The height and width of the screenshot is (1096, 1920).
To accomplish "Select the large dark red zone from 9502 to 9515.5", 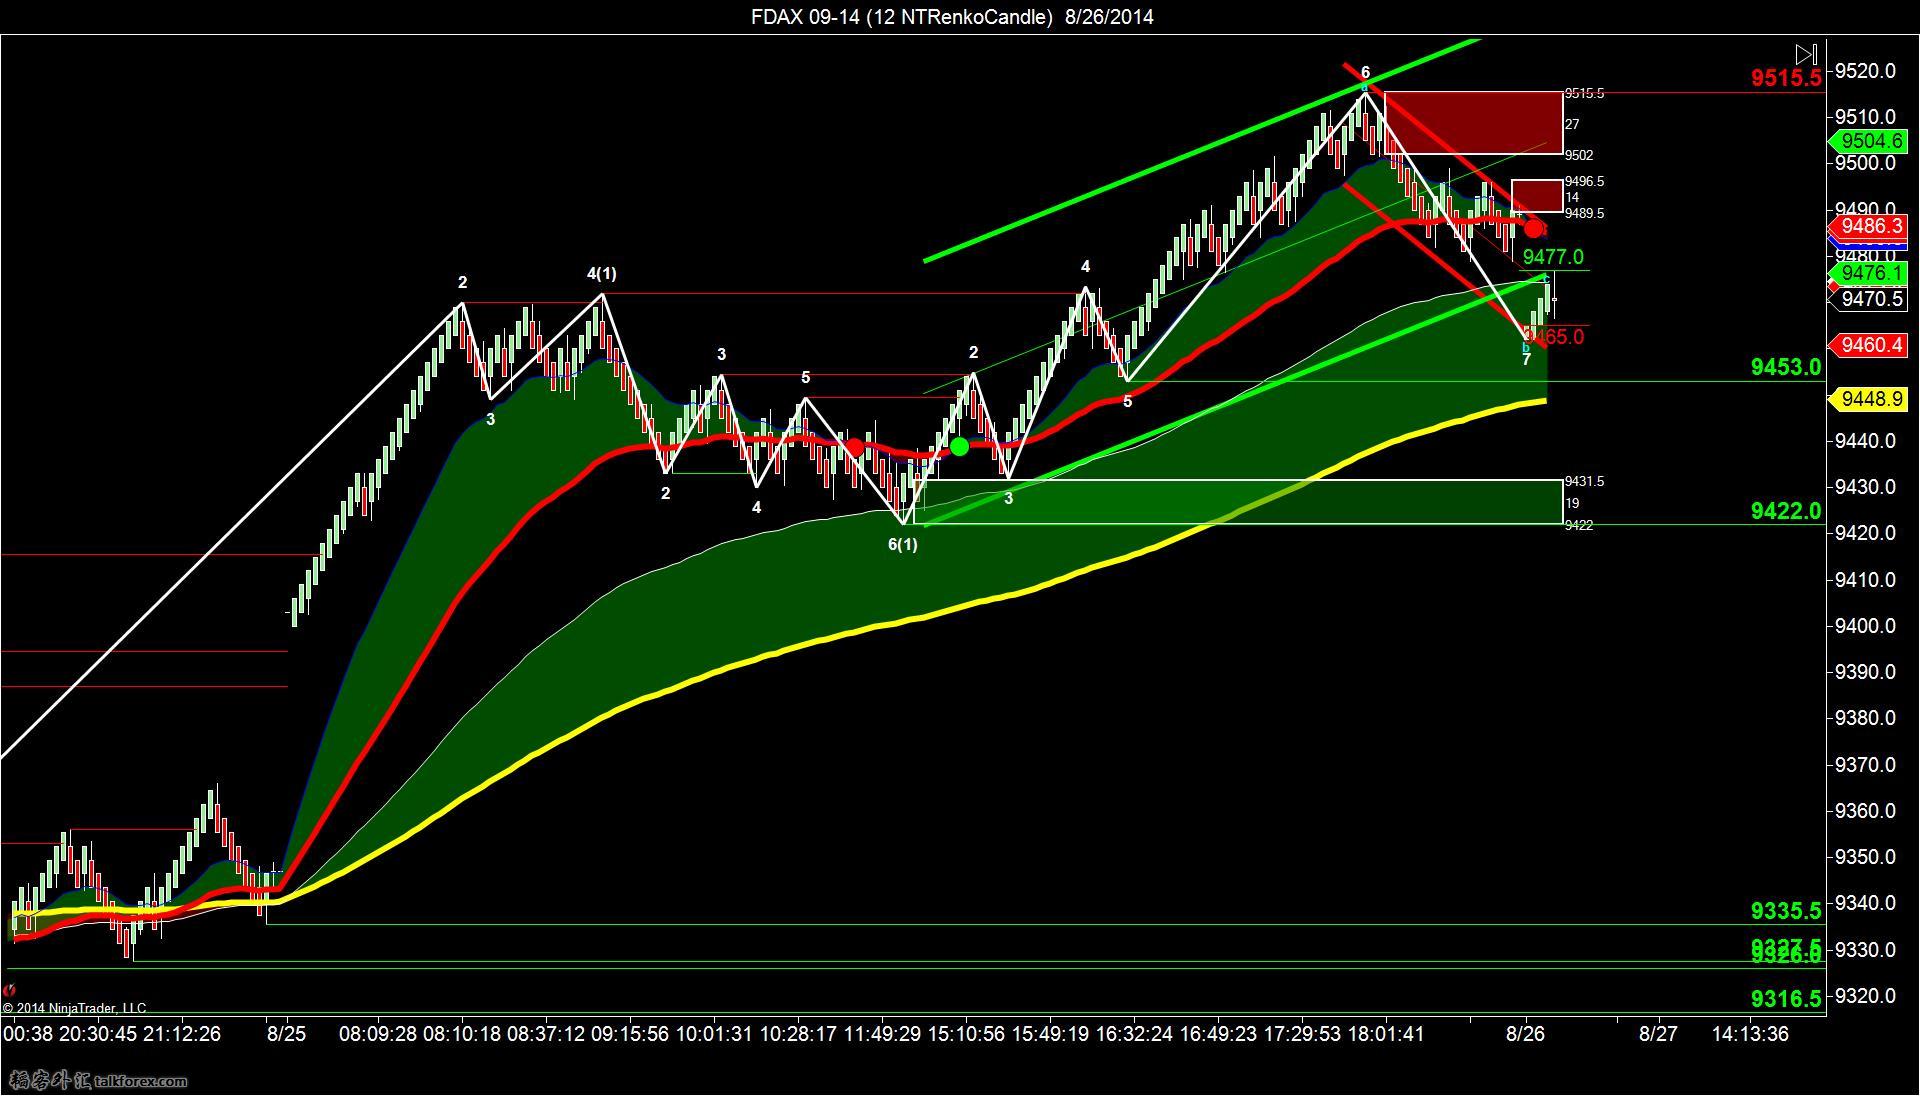I will pyautogui.click(x=1473, y=123).
